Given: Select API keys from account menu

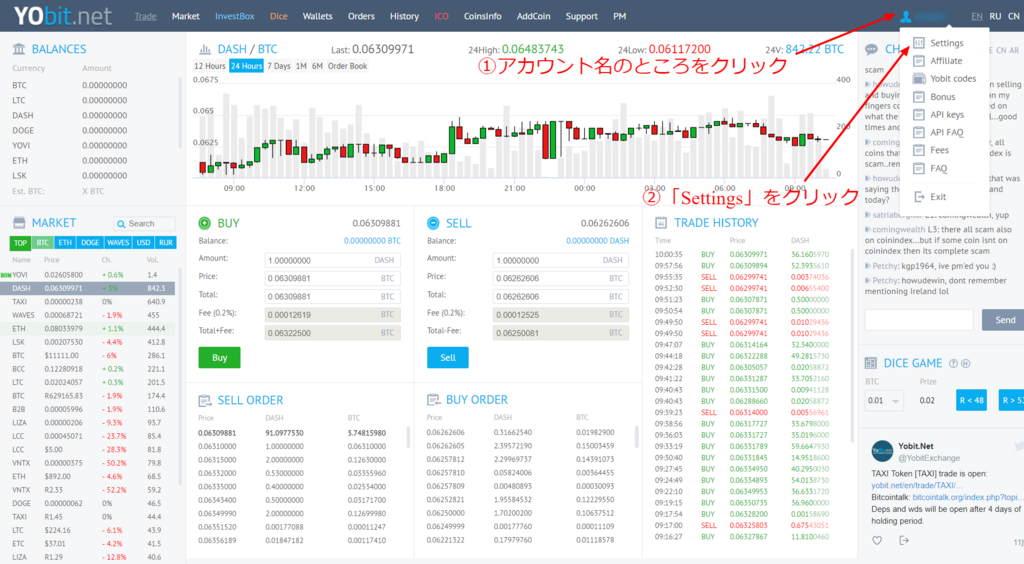Looking at the screenshot, I should [946, 115].
